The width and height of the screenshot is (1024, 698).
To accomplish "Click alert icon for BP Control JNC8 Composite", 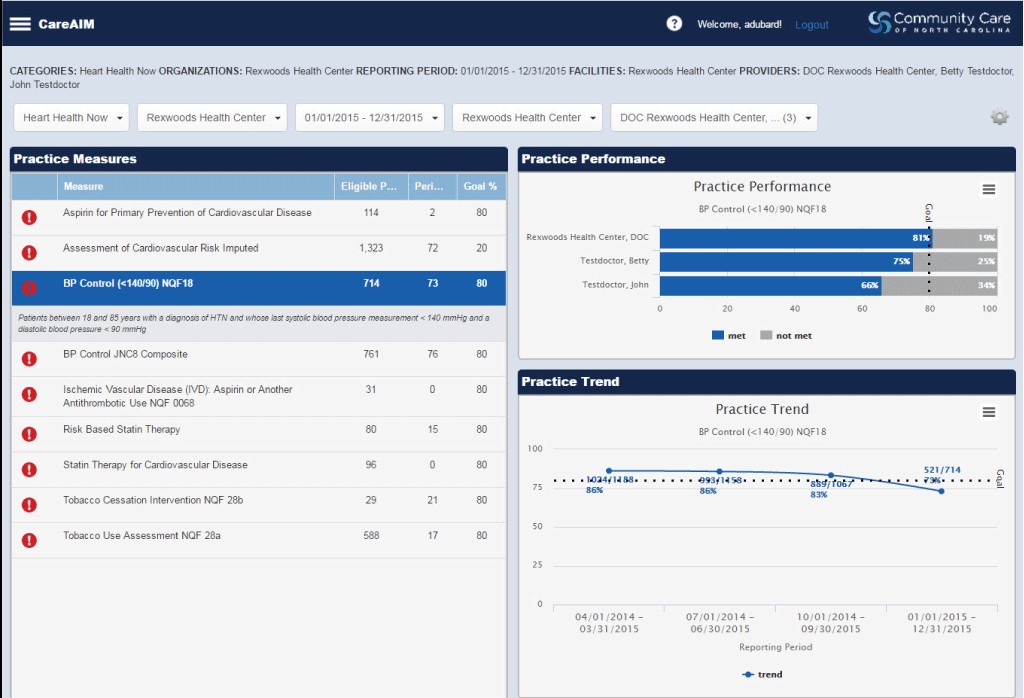I will pyautogui.click(x=29, y=358).
